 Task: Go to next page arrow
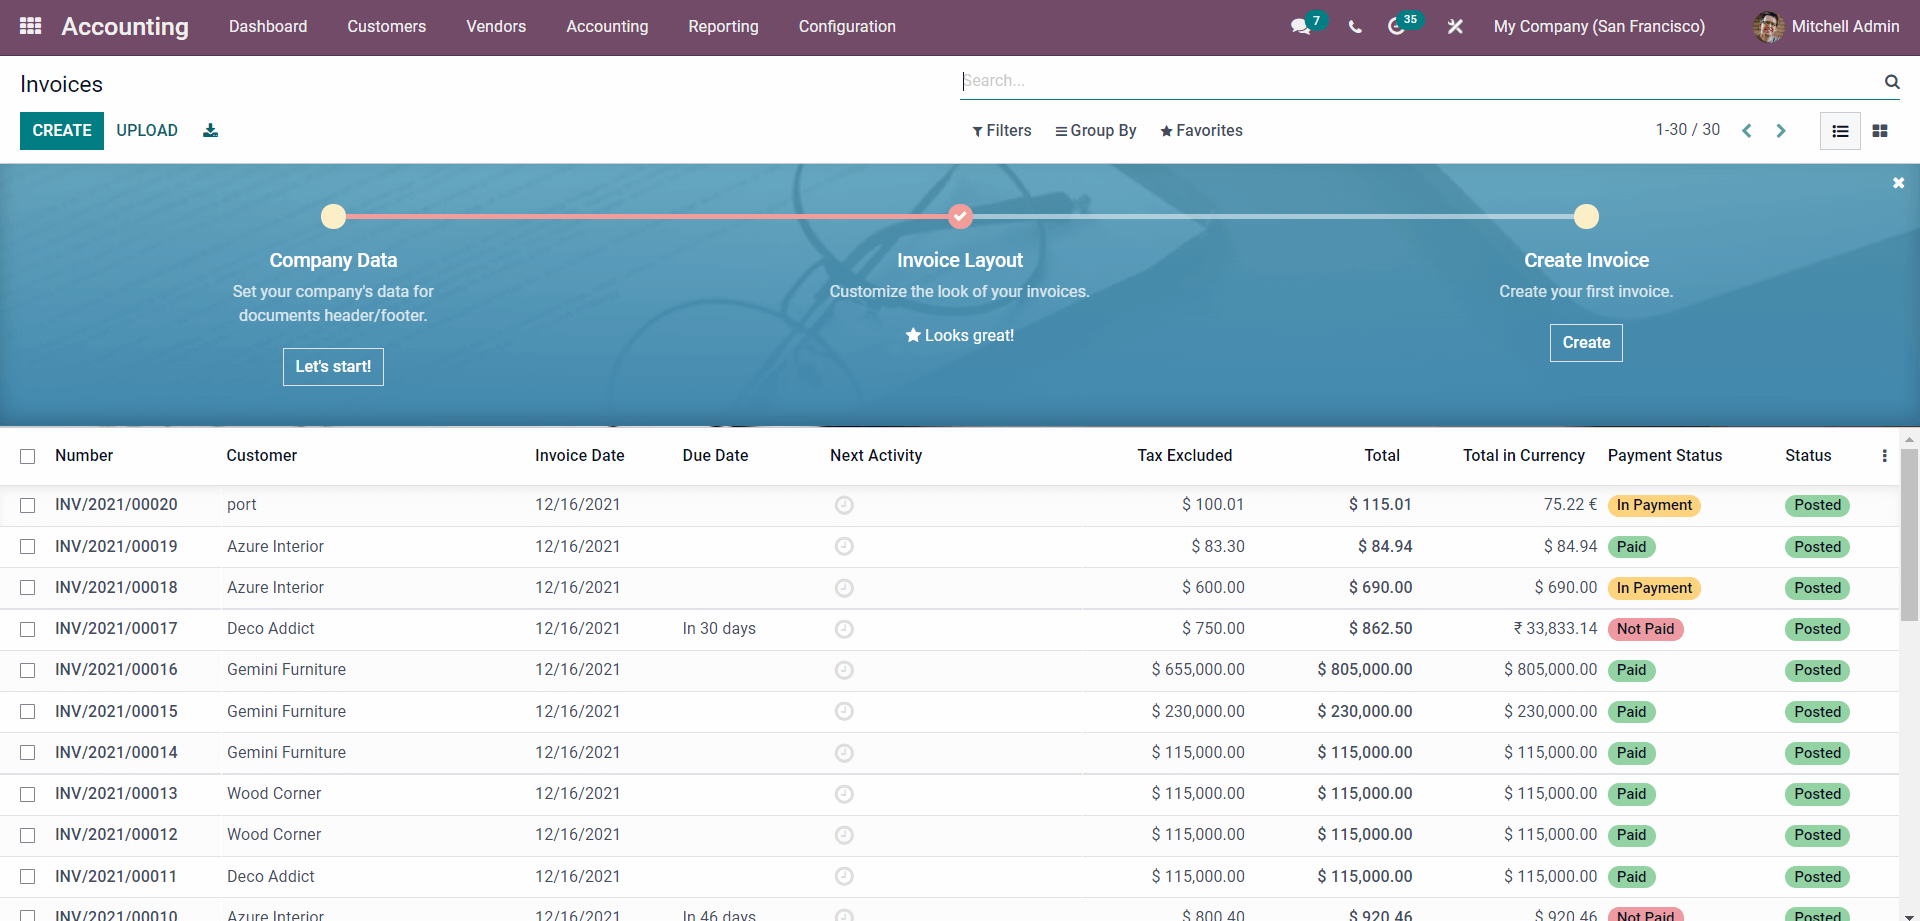(1781, 130)
